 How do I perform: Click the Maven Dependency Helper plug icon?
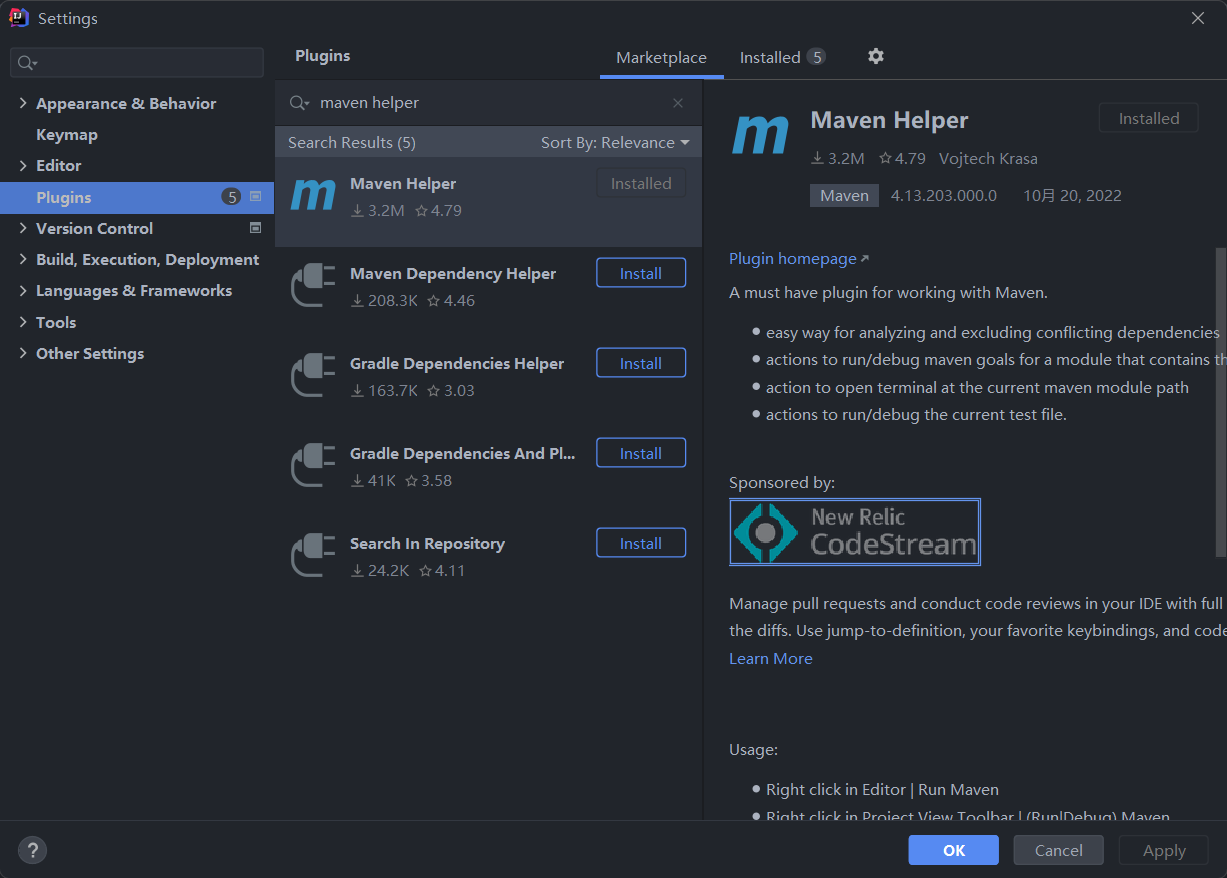click(x=312, y=285)
